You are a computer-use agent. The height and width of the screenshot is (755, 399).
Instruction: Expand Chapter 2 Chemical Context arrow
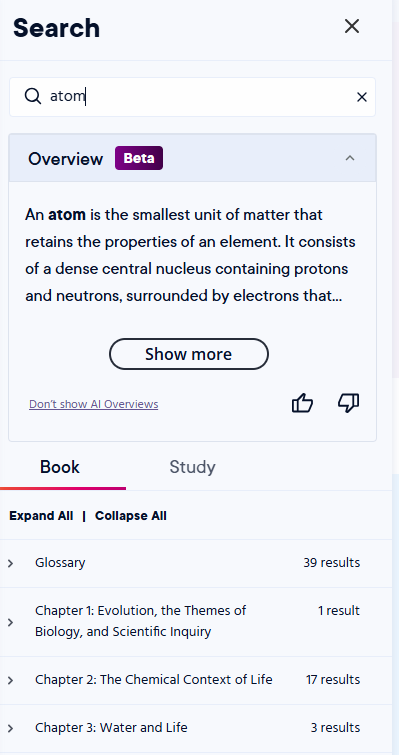tap(11, 680)
